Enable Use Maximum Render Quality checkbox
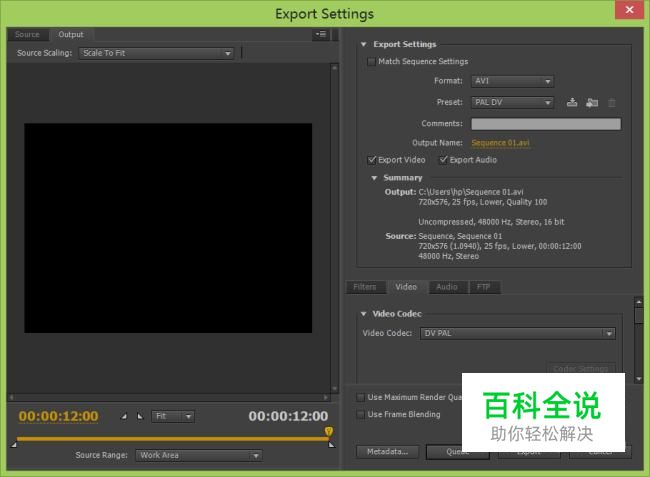 click(x=361, y=397)
